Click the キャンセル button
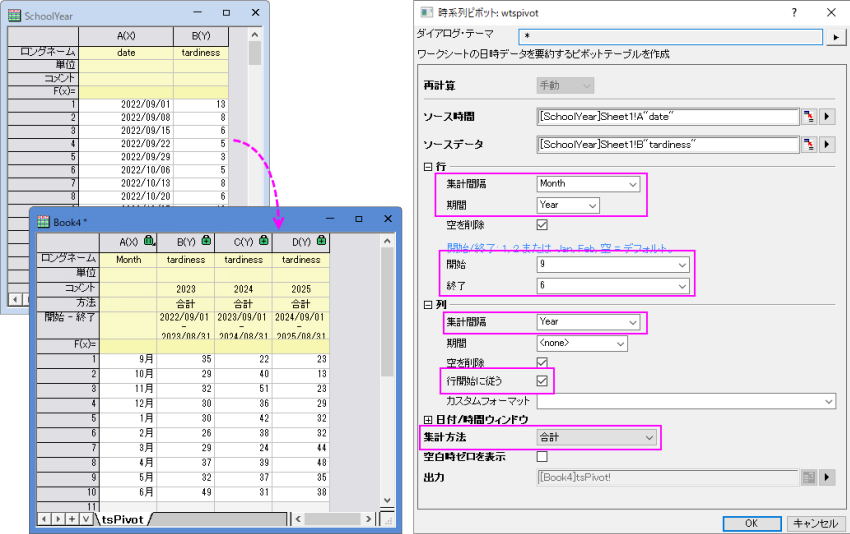Image resolution: width=850 pixels, height=534 pixels. 815,523
